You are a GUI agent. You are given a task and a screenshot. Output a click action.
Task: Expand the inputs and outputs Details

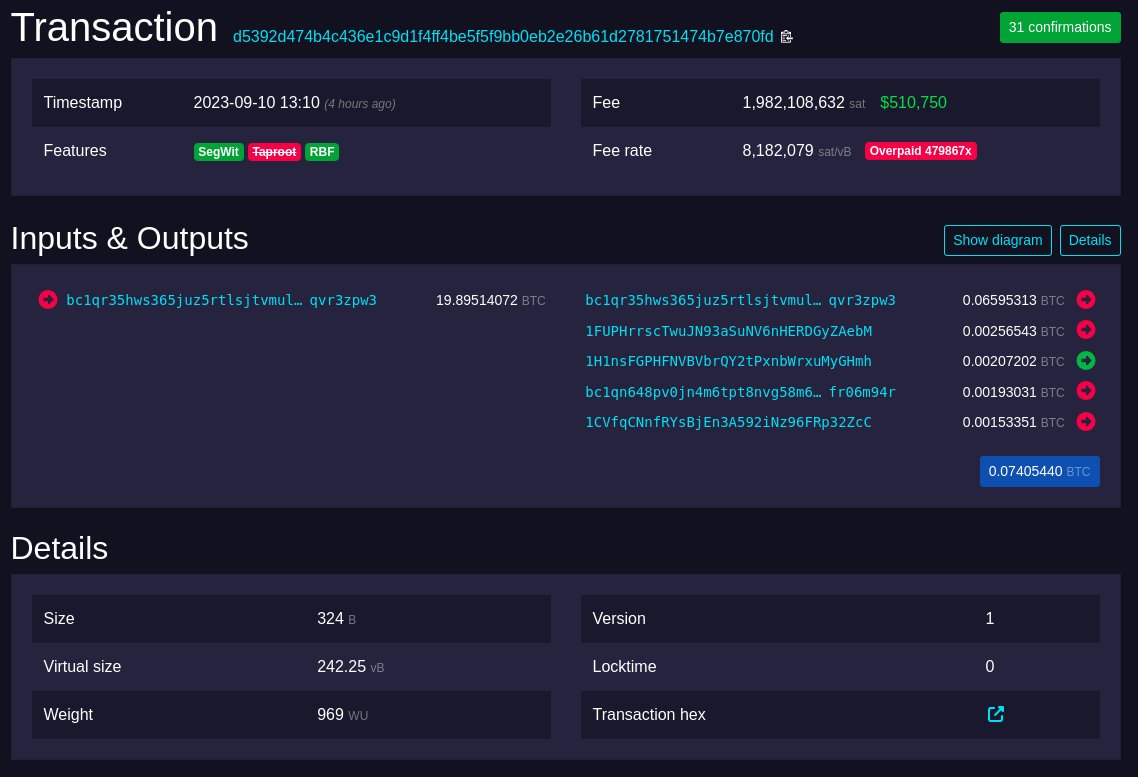(x=1089, y=240)
